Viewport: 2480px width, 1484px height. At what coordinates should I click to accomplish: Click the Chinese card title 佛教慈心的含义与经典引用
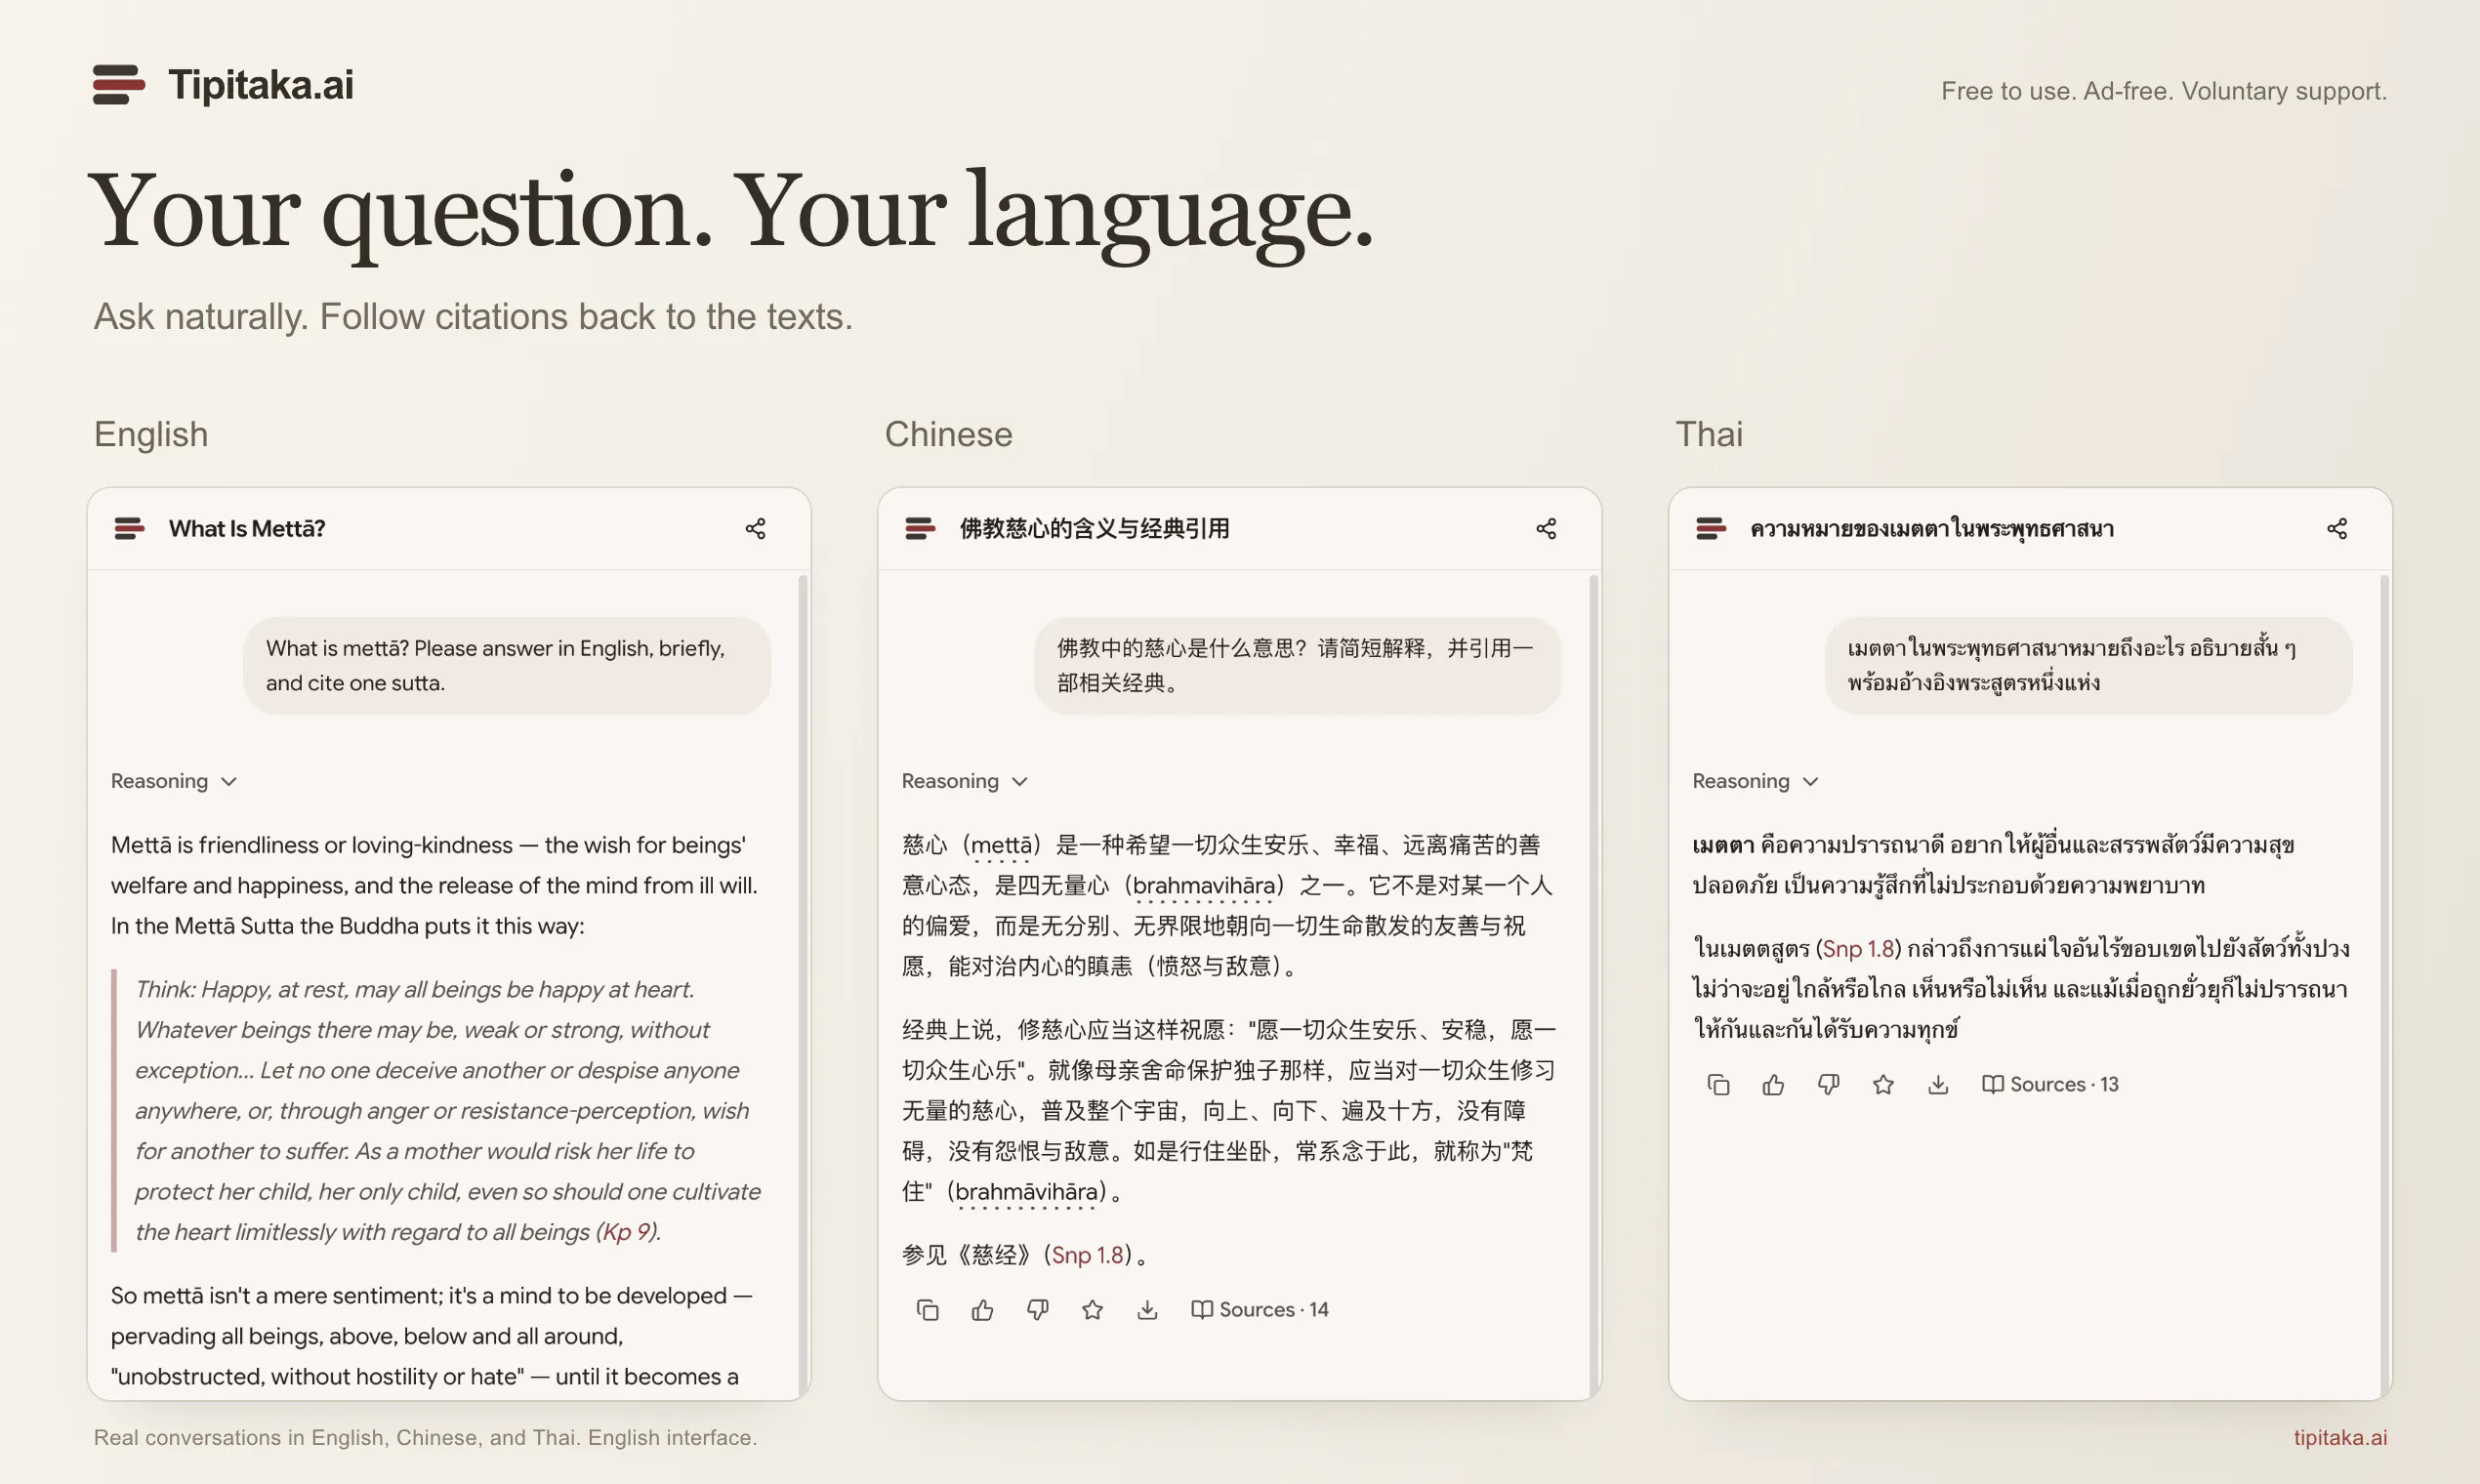pos(1095,529)
